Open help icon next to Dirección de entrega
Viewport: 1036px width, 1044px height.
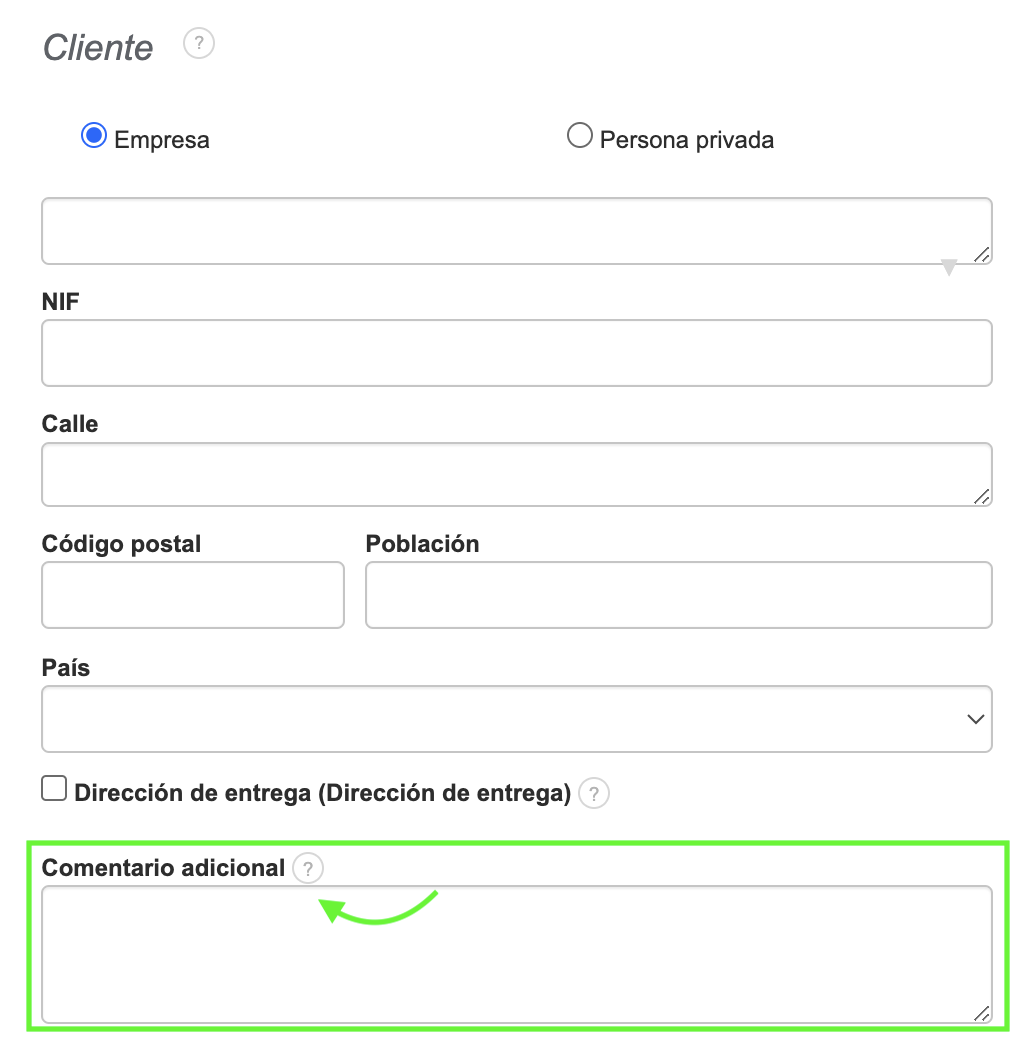[x=593, y=794]
